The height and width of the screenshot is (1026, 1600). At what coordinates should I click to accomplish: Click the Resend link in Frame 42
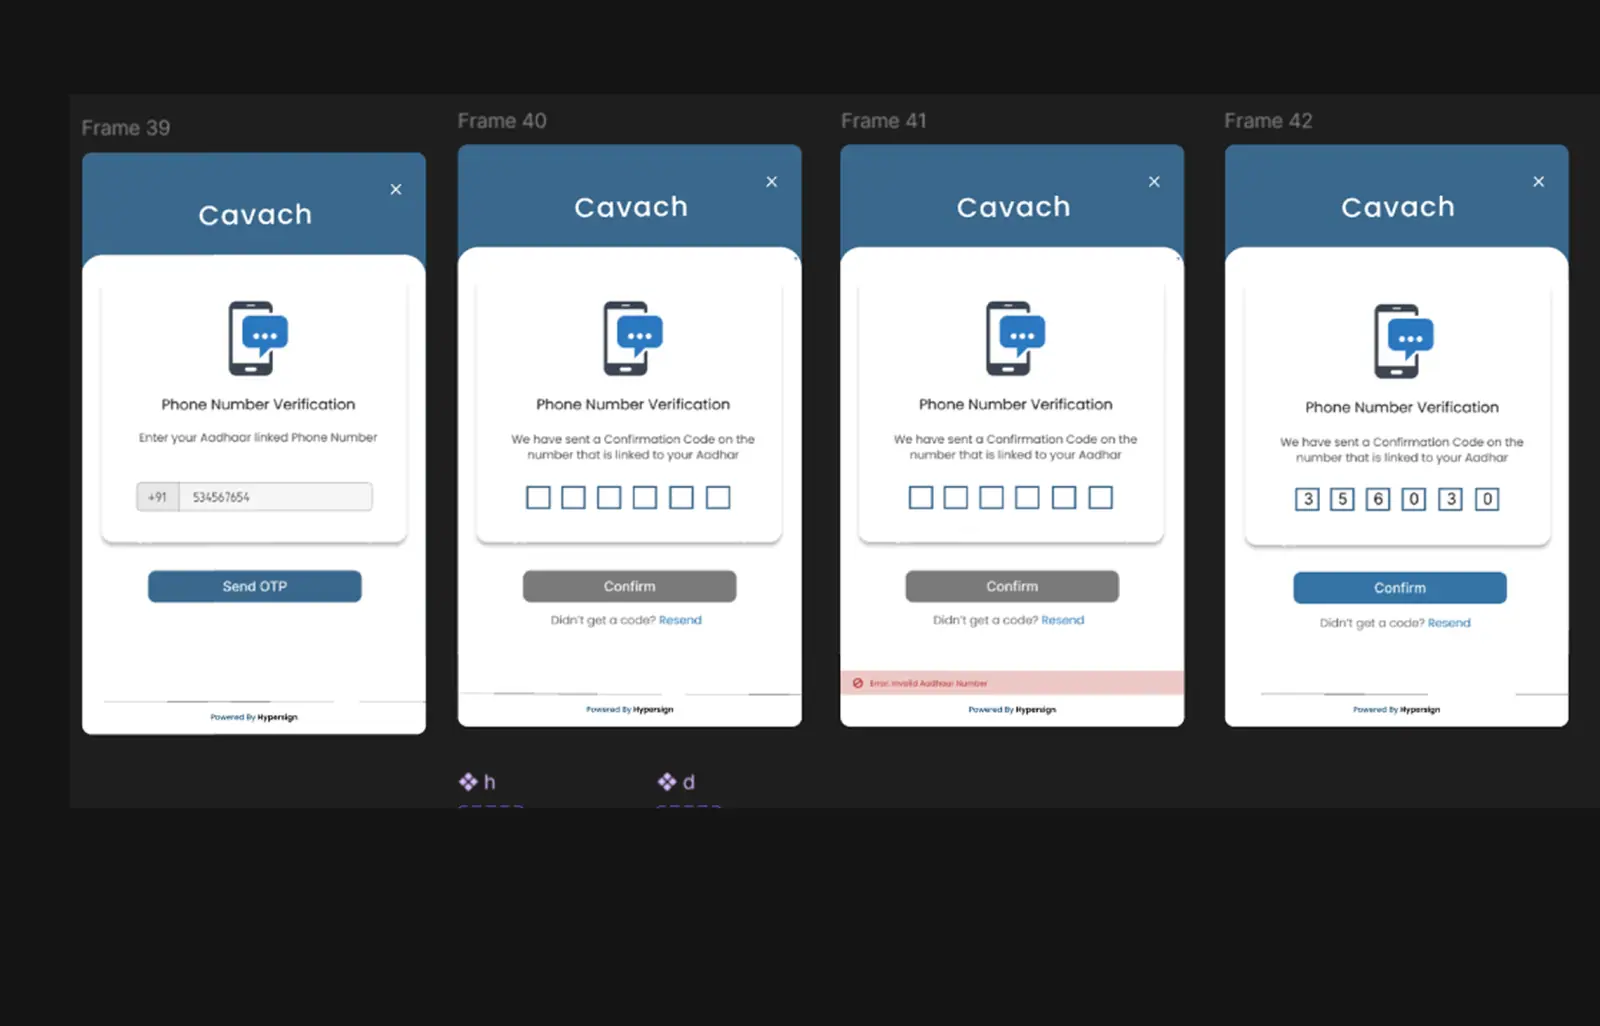(x=1449, y=623)
